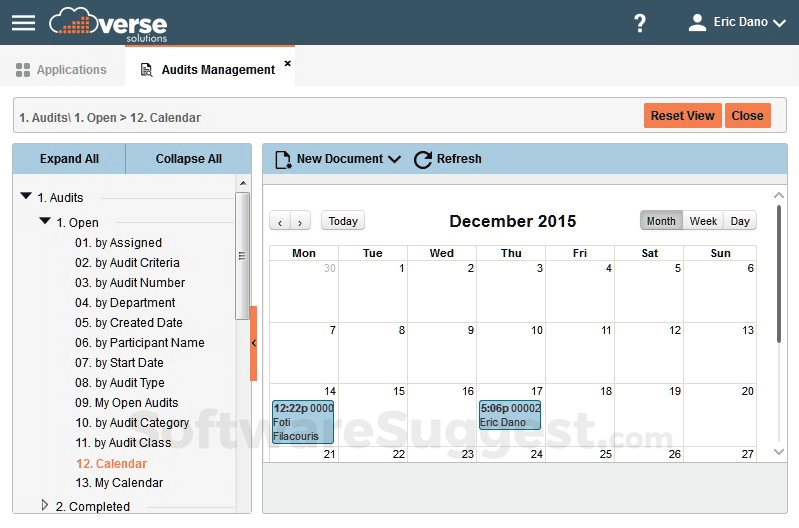Viewport: 799px width, 528px height.
Task: Open the hamburger main menu
Action: coord(23,22)
